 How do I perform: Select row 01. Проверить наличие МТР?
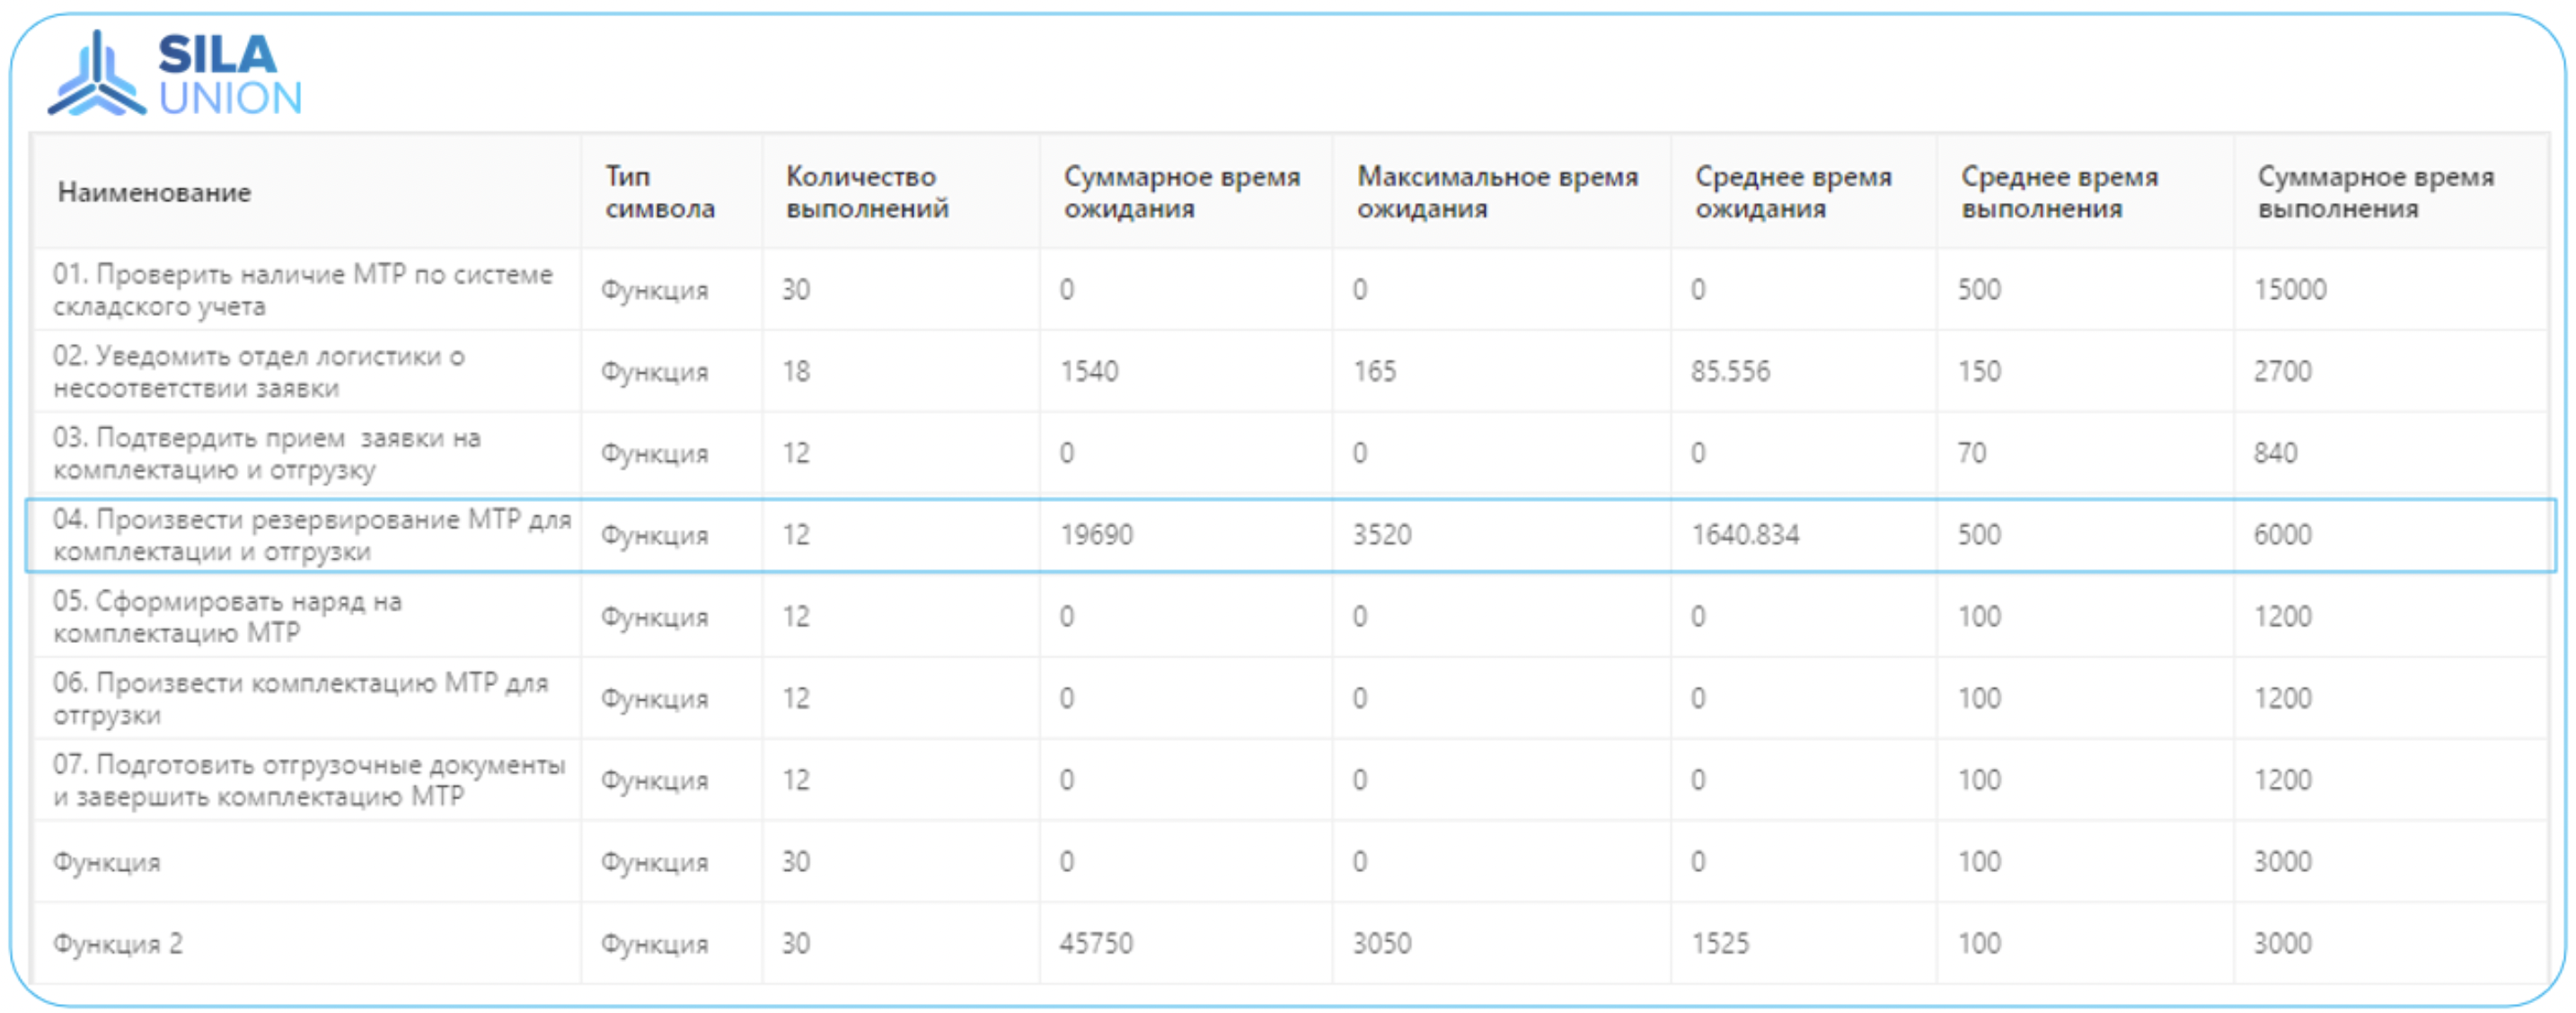click(x=302, y=290)
